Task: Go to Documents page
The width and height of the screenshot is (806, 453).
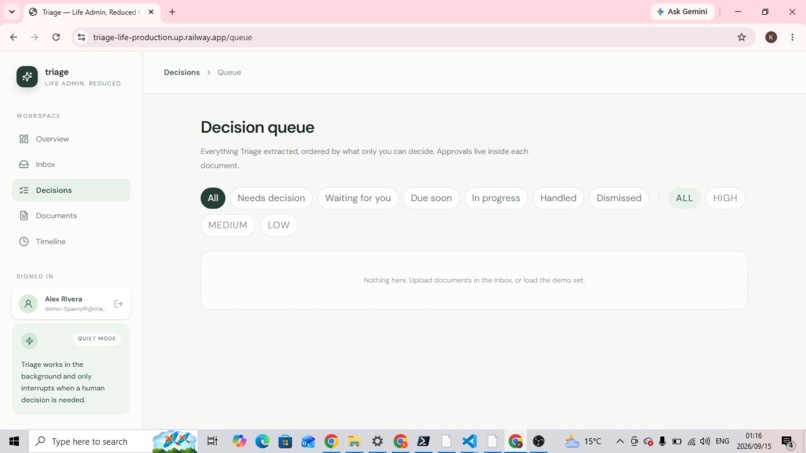Action: [71, 216]
